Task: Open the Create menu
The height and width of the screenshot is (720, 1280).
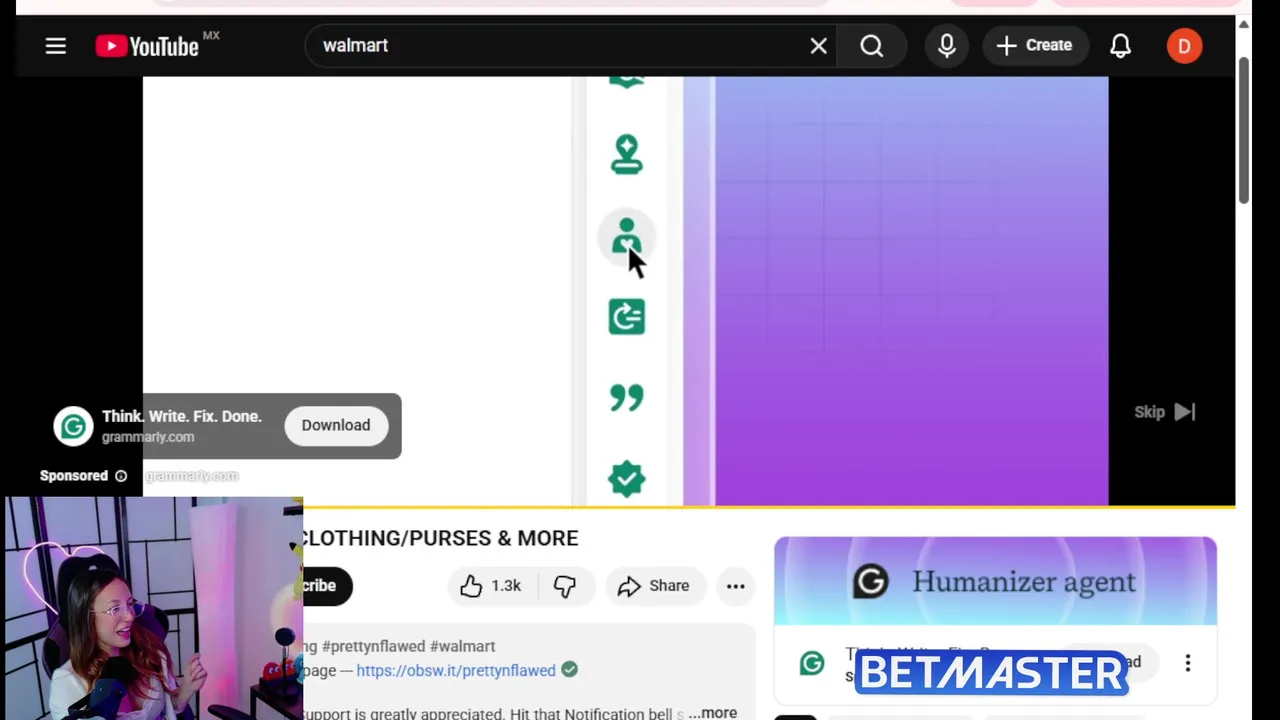Action: pos(1035,46)
